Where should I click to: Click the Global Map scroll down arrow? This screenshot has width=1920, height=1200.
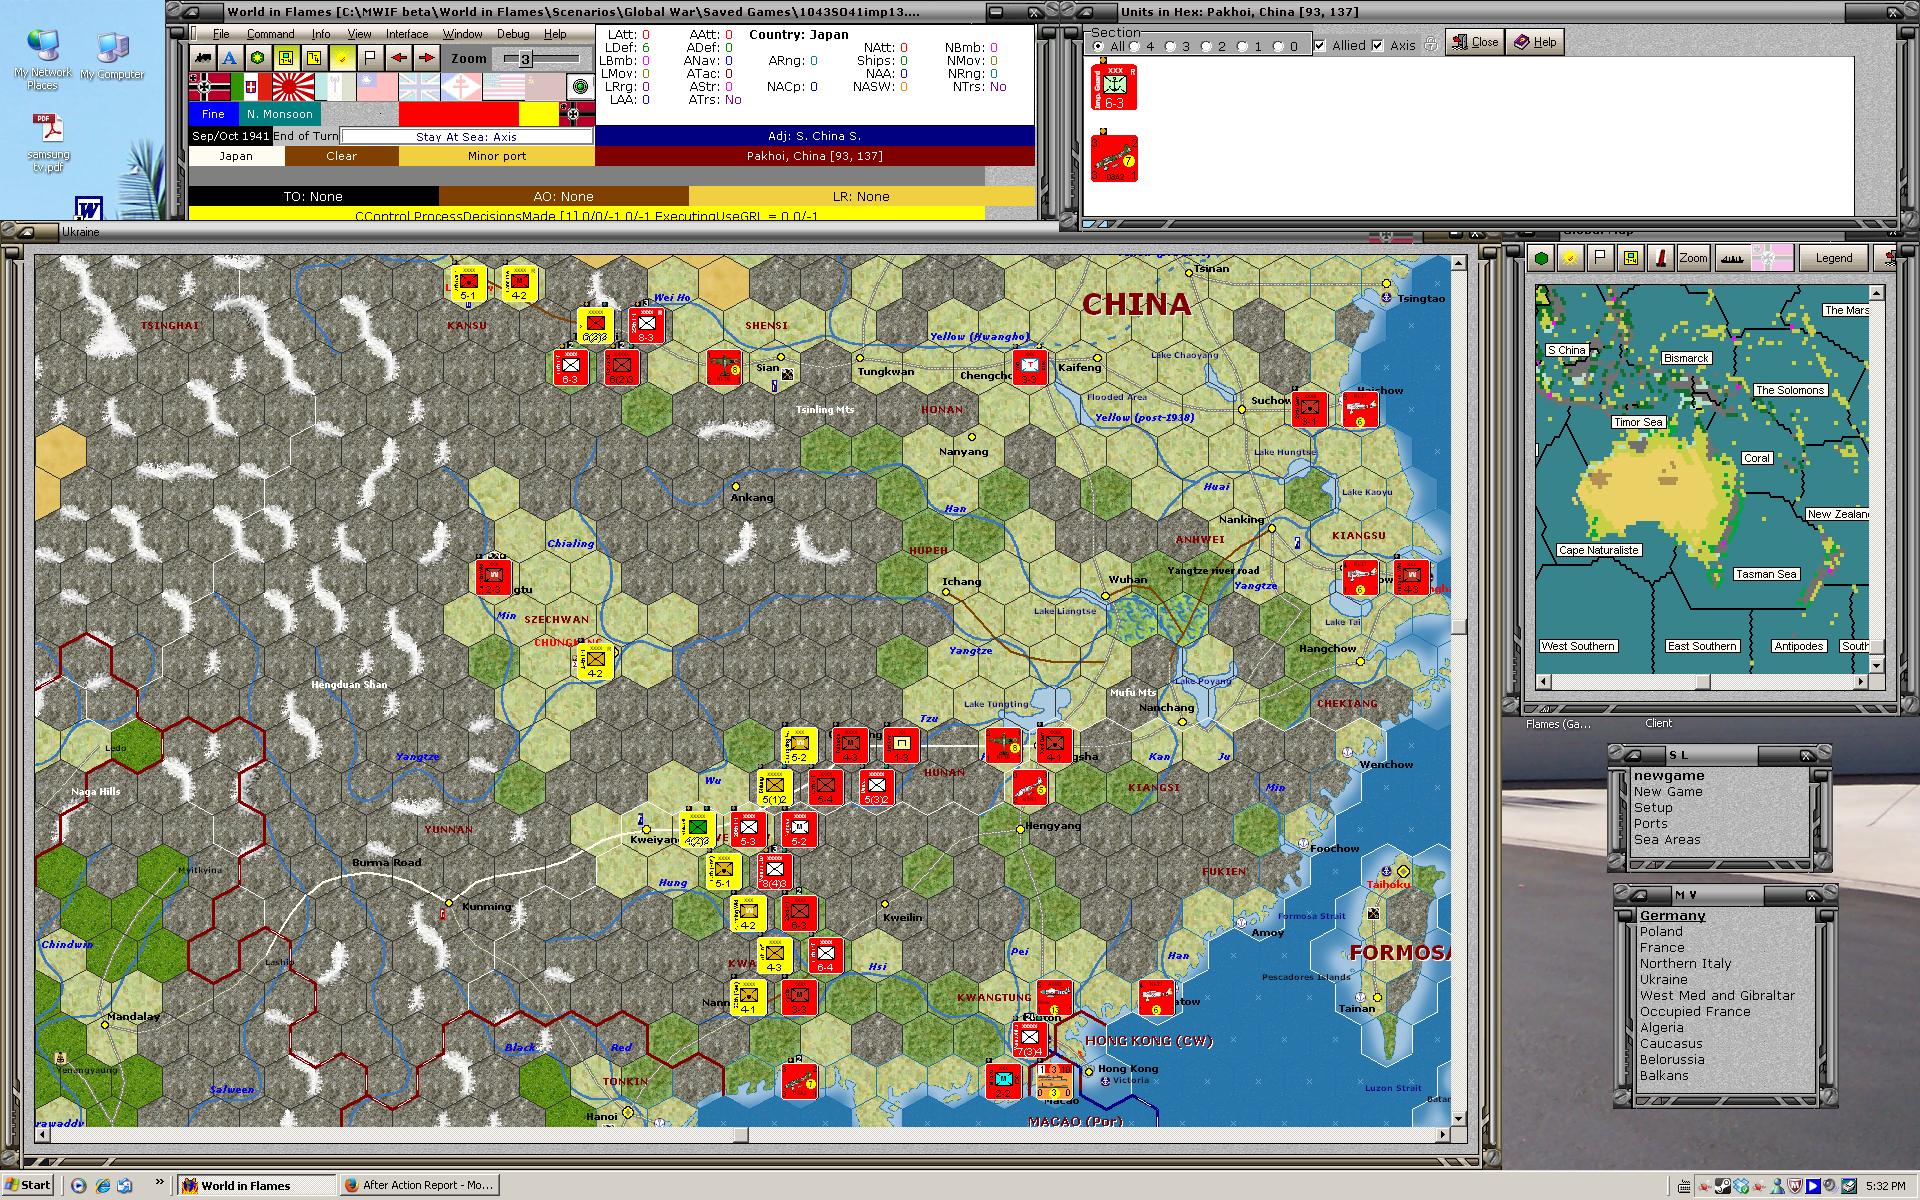click(1876, 664)
